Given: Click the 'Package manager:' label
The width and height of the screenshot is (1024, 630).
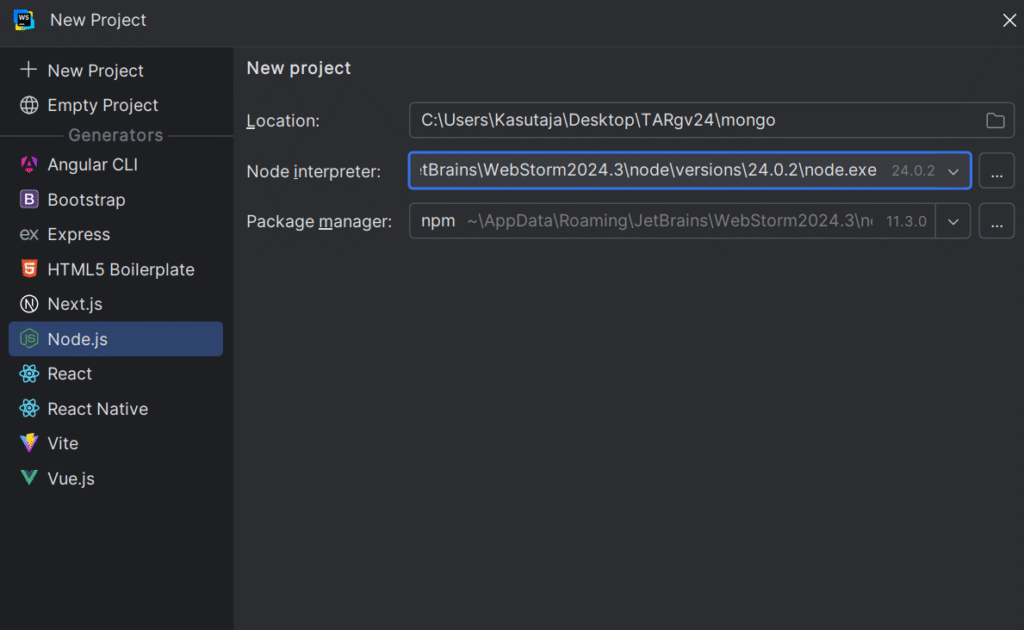Looking at the screenshot, I should [319, 221].
